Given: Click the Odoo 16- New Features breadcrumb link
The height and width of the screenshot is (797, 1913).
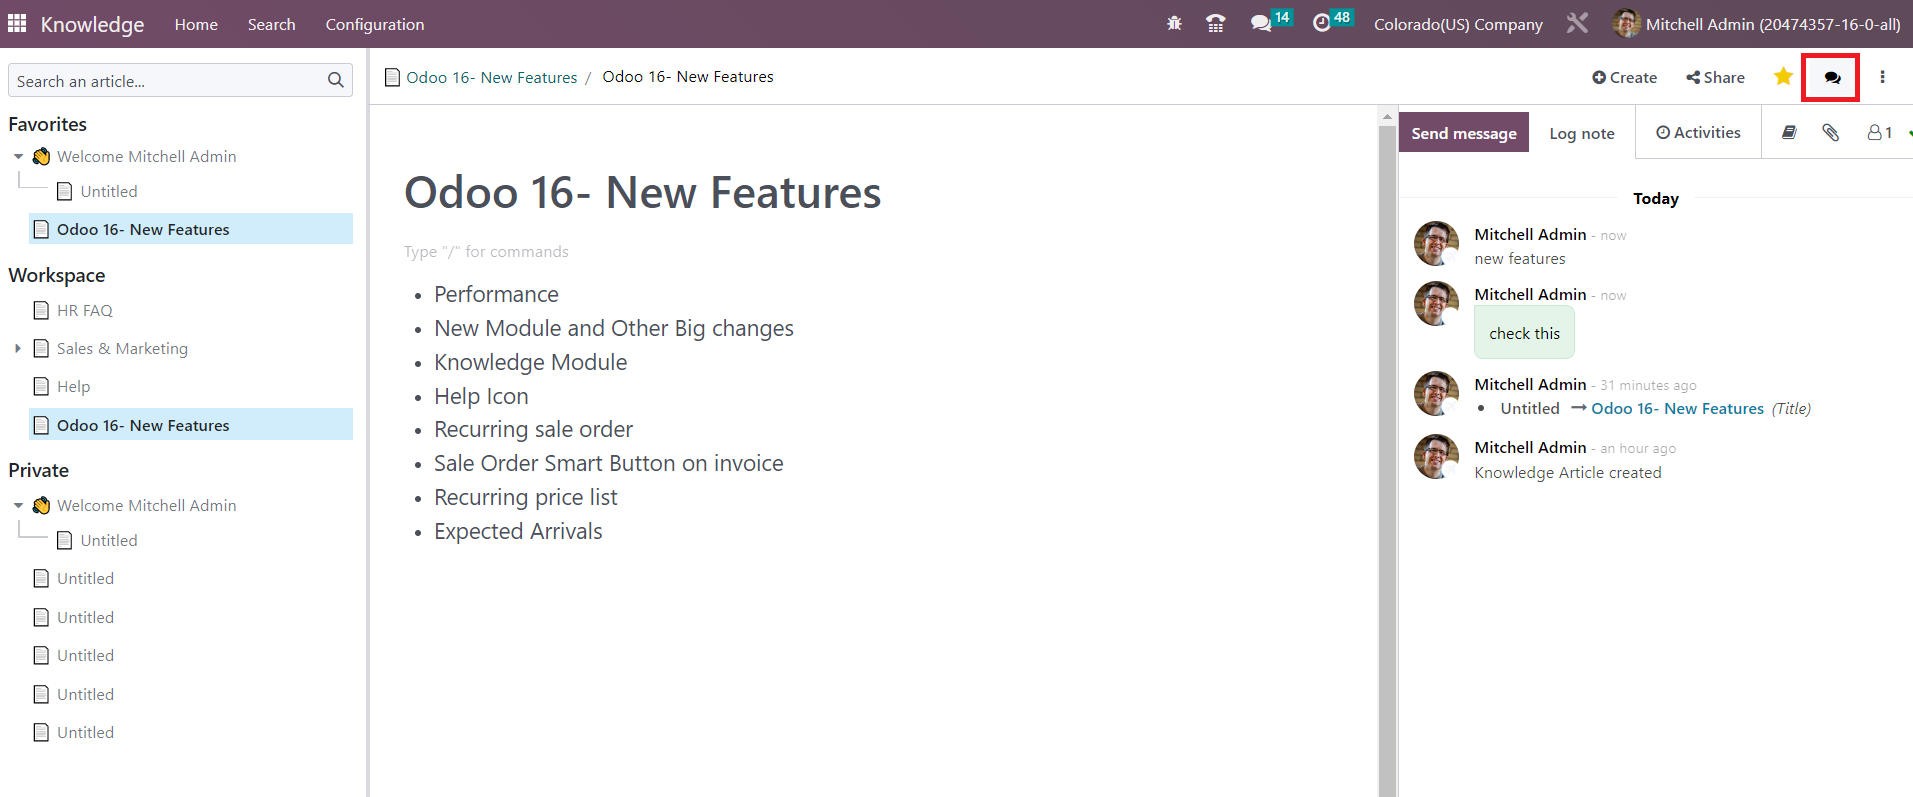Looking at the screenshot, I should click(492, 77).
